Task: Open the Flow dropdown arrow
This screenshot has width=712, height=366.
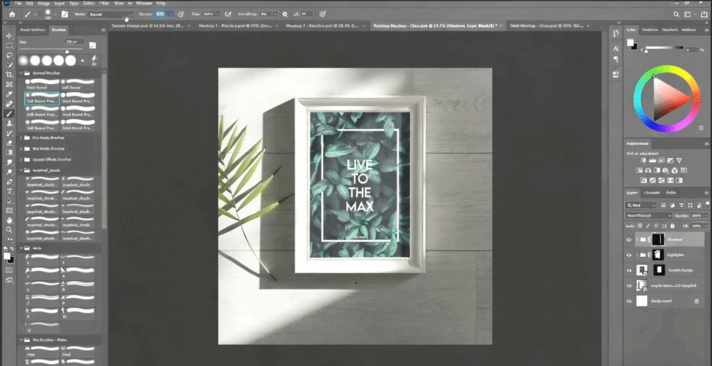Action: (x=217, y=15)
